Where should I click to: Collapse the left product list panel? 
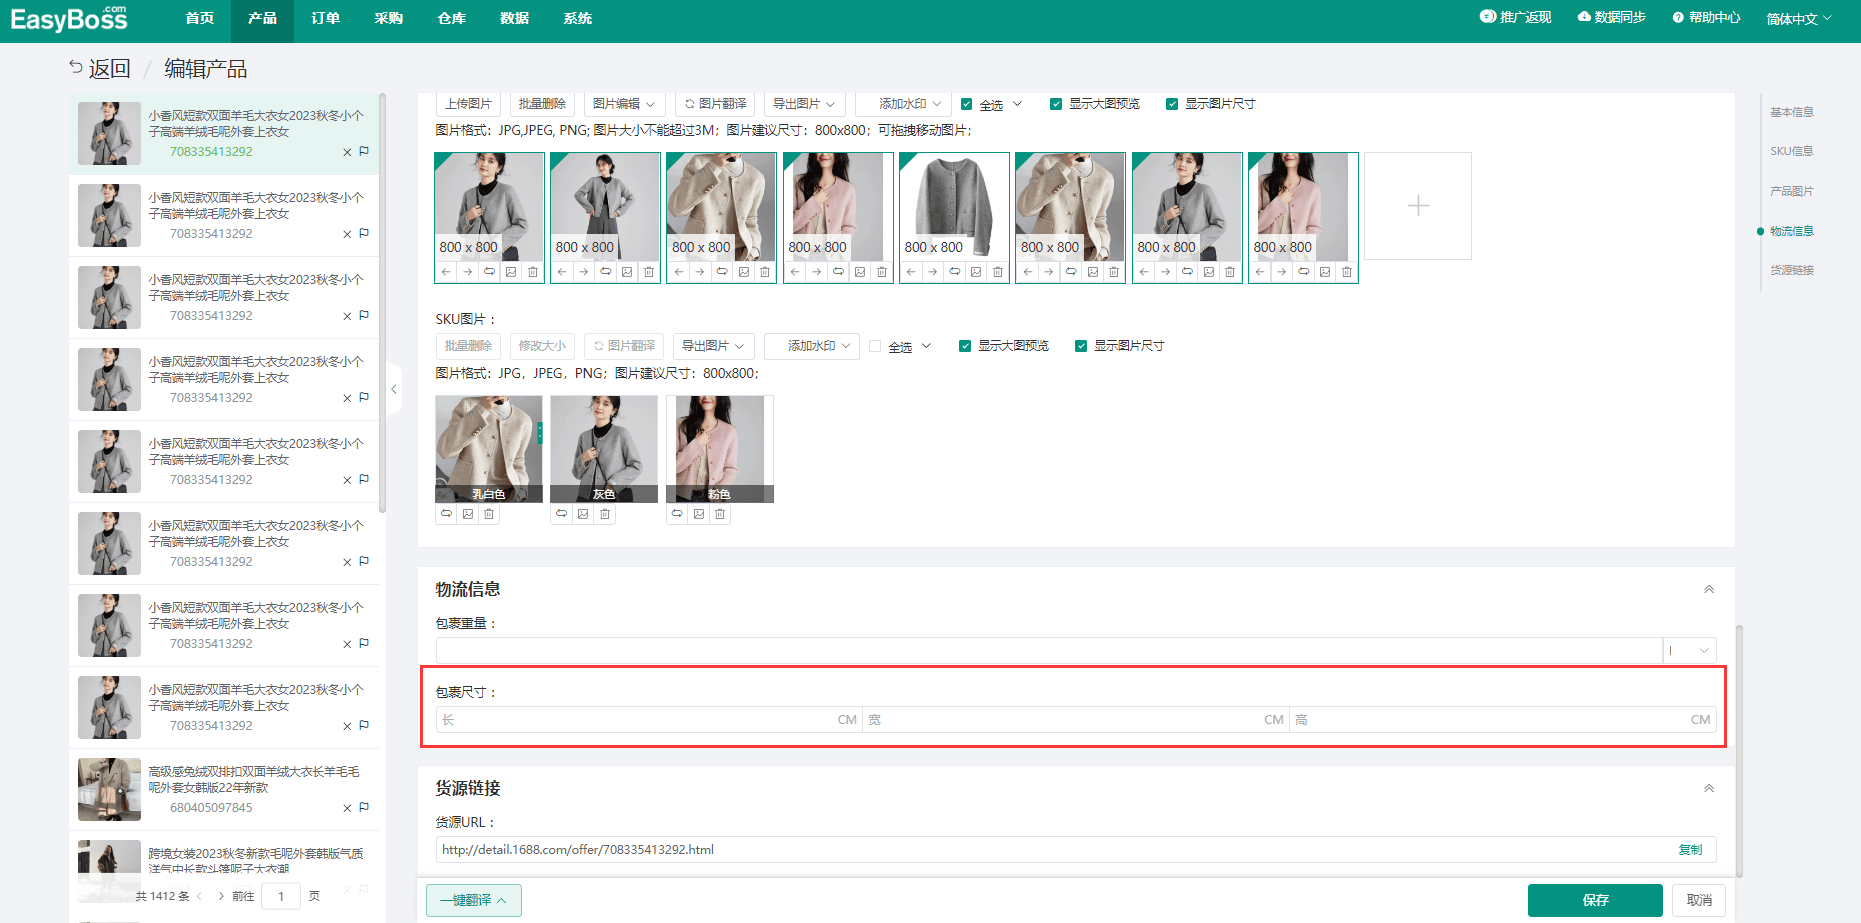(394, 389)
